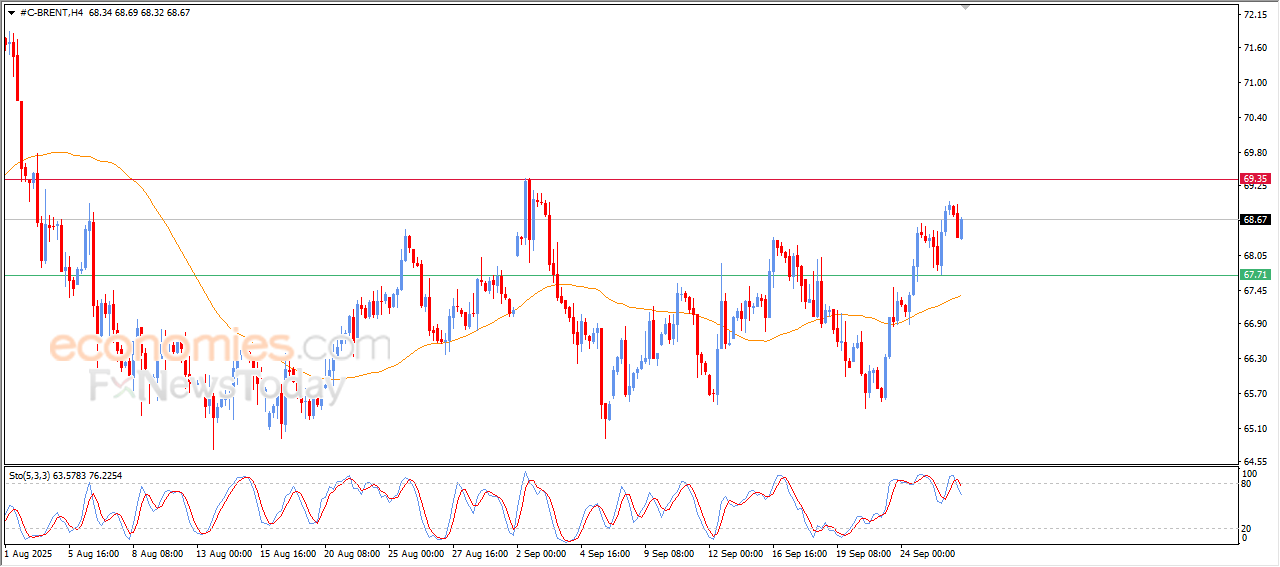Select the green 67.71 price tag
Screen dimensions: 1280x567
pyautogui.click(x=1256, y=274)
